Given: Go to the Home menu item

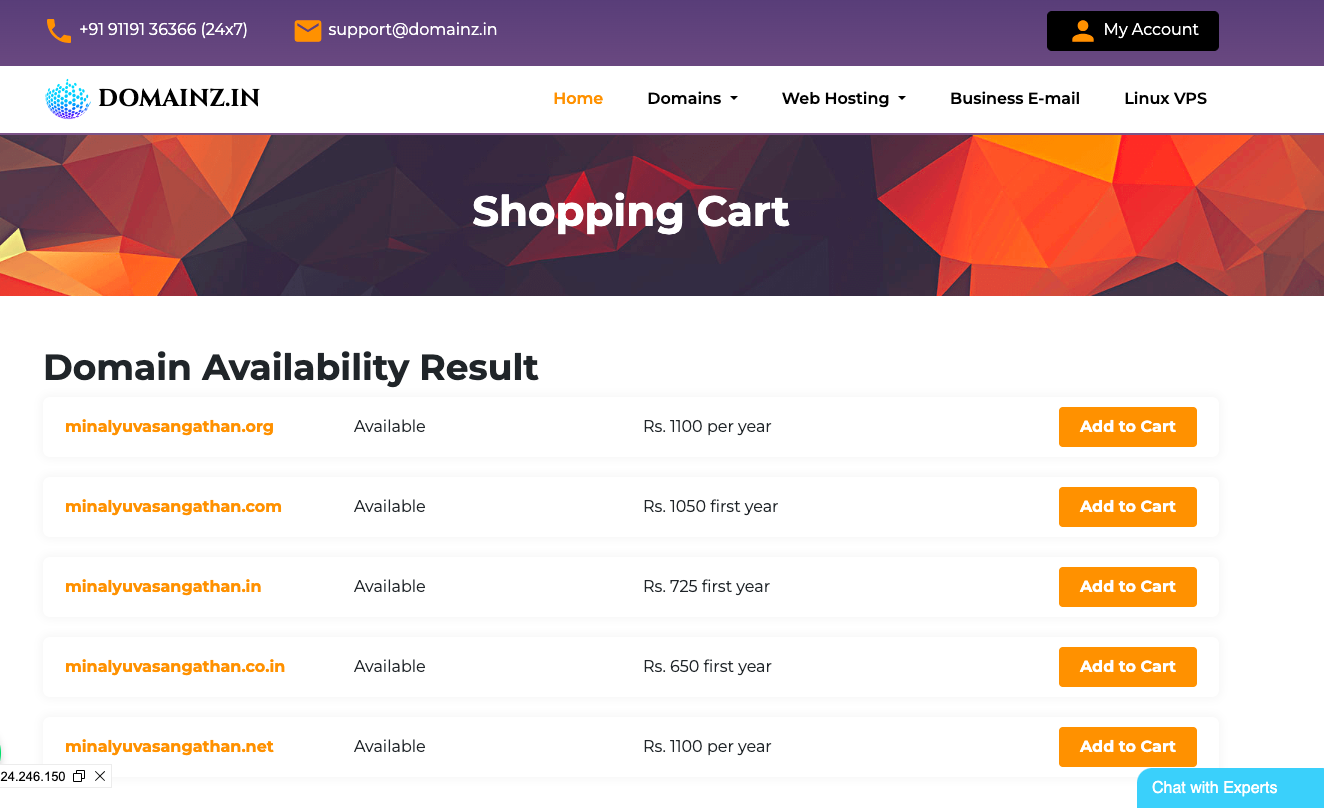Looking at the screenshot, I should [578, 99].
